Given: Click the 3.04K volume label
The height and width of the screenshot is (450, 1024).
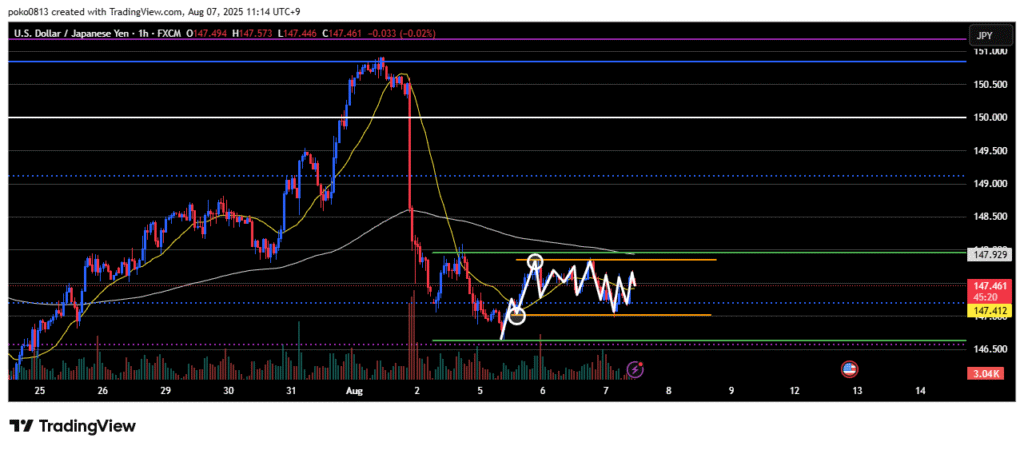Looking at the screenshot, I should pos(988,374).
